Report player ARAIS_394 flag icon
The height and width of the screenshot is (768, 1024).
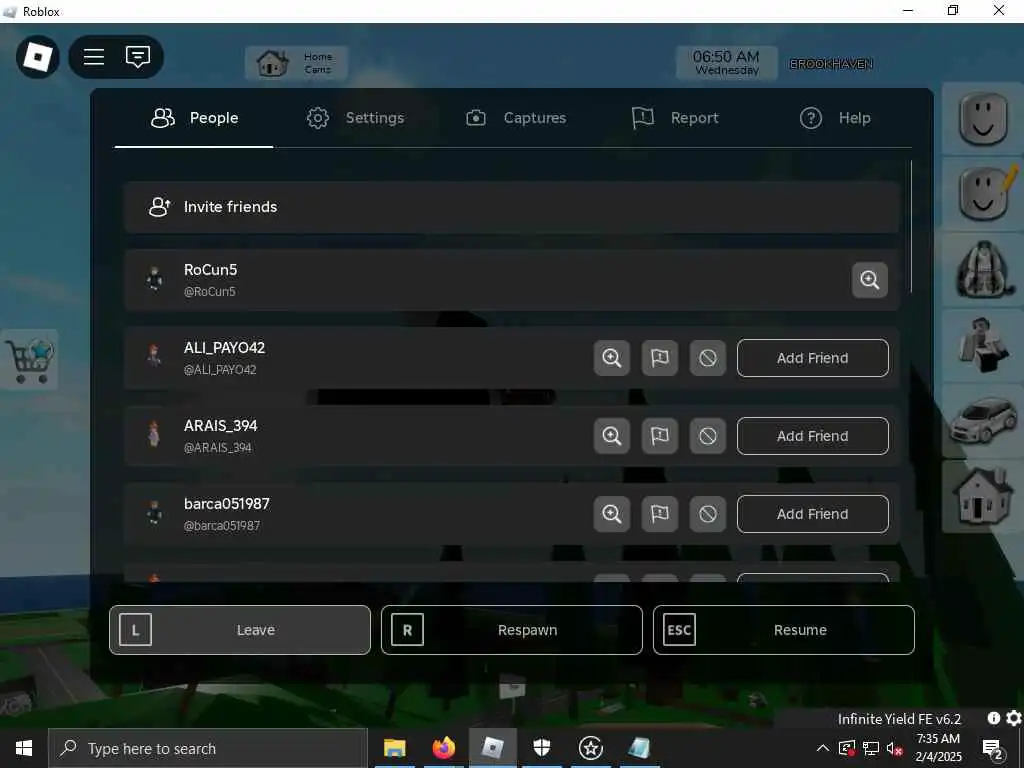660,436
